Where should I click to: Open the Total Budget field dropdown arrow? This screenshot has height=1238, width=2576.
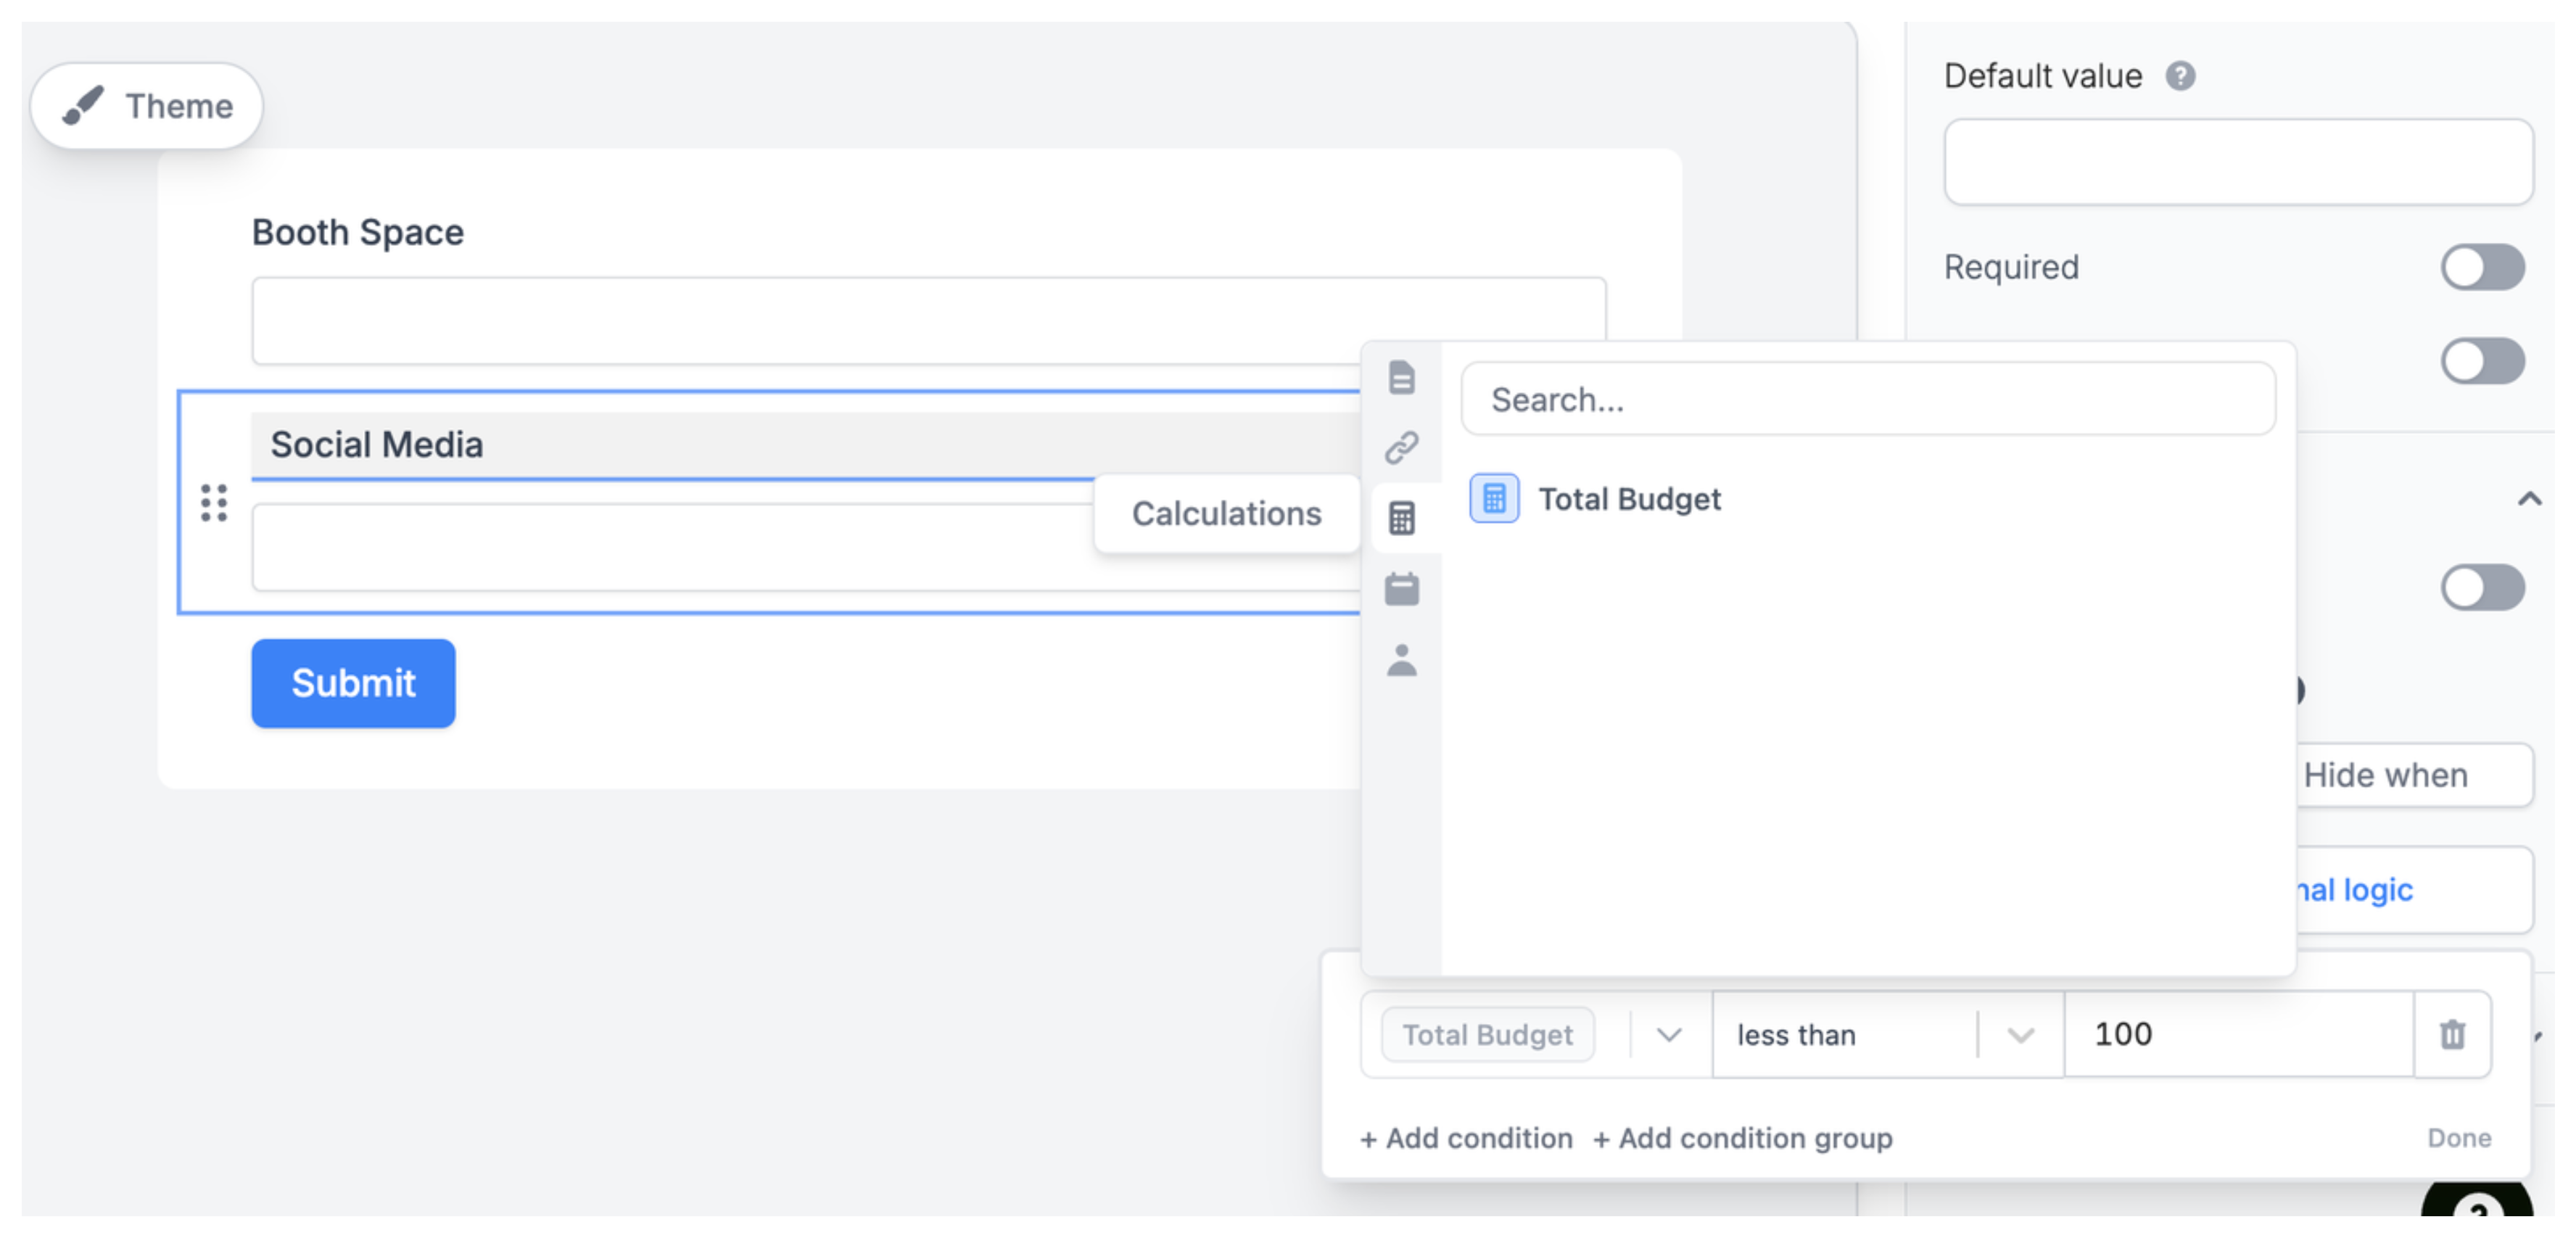tap(1668, 1035)
